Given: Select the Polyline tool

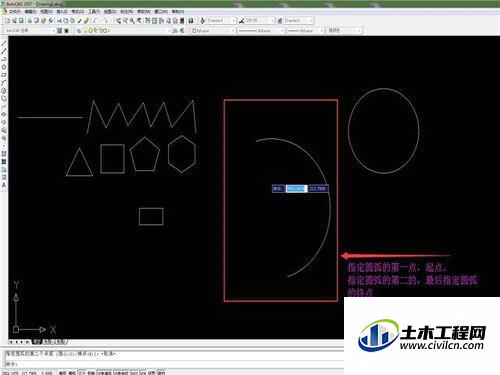Looking at the screenshot, I should click(x=4, y=59).
